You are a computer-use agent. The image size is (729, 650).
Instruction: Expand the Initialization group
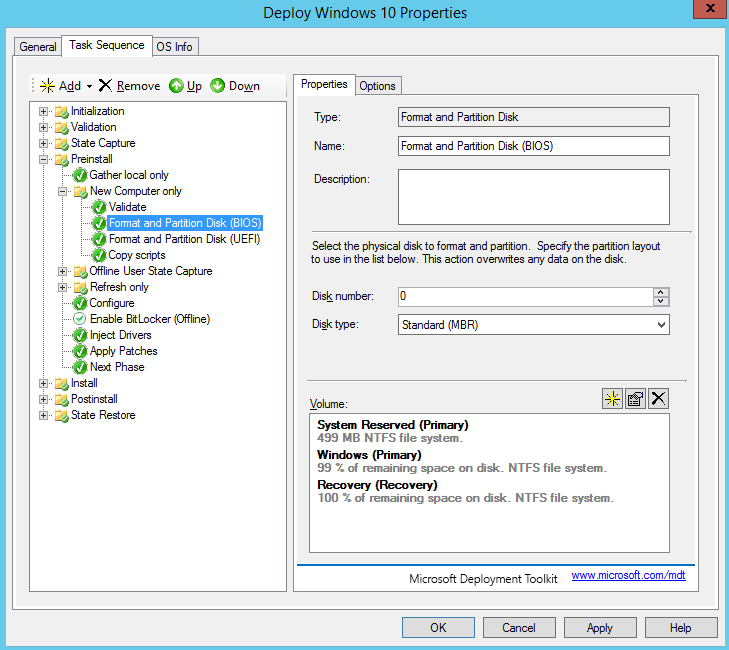[43, 112]
